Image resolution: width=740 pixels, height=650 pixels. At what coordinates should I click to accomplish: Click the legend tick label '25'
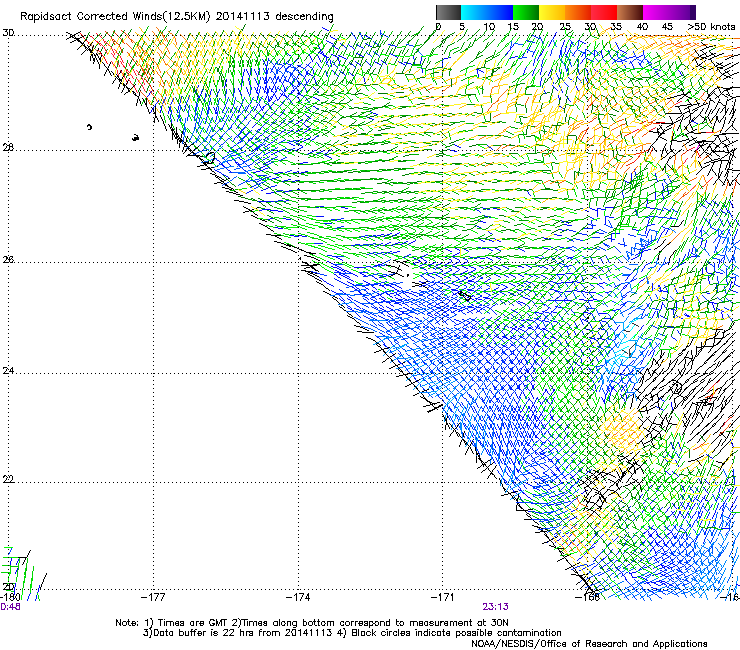(565, 26)
